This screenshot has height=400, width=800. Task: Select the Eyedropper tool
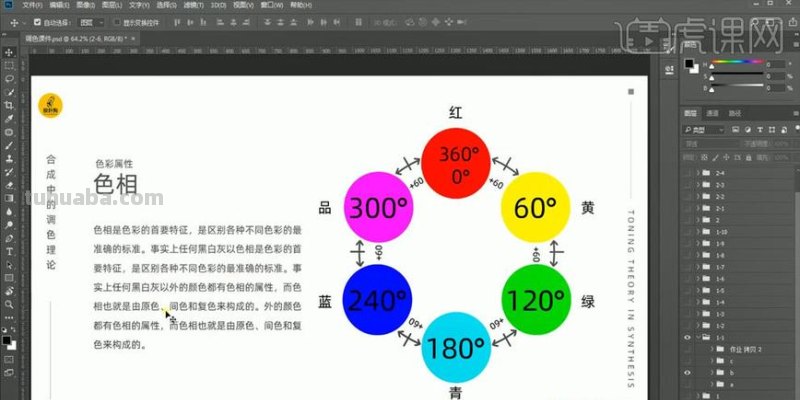click(x=9, y=118)
